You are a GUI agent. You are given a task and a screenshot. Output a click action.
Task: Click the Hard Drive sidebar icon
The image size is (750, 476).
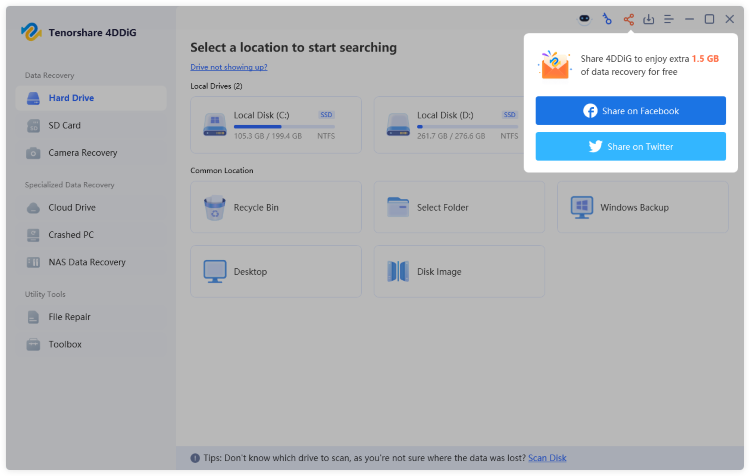click(33, 98)
